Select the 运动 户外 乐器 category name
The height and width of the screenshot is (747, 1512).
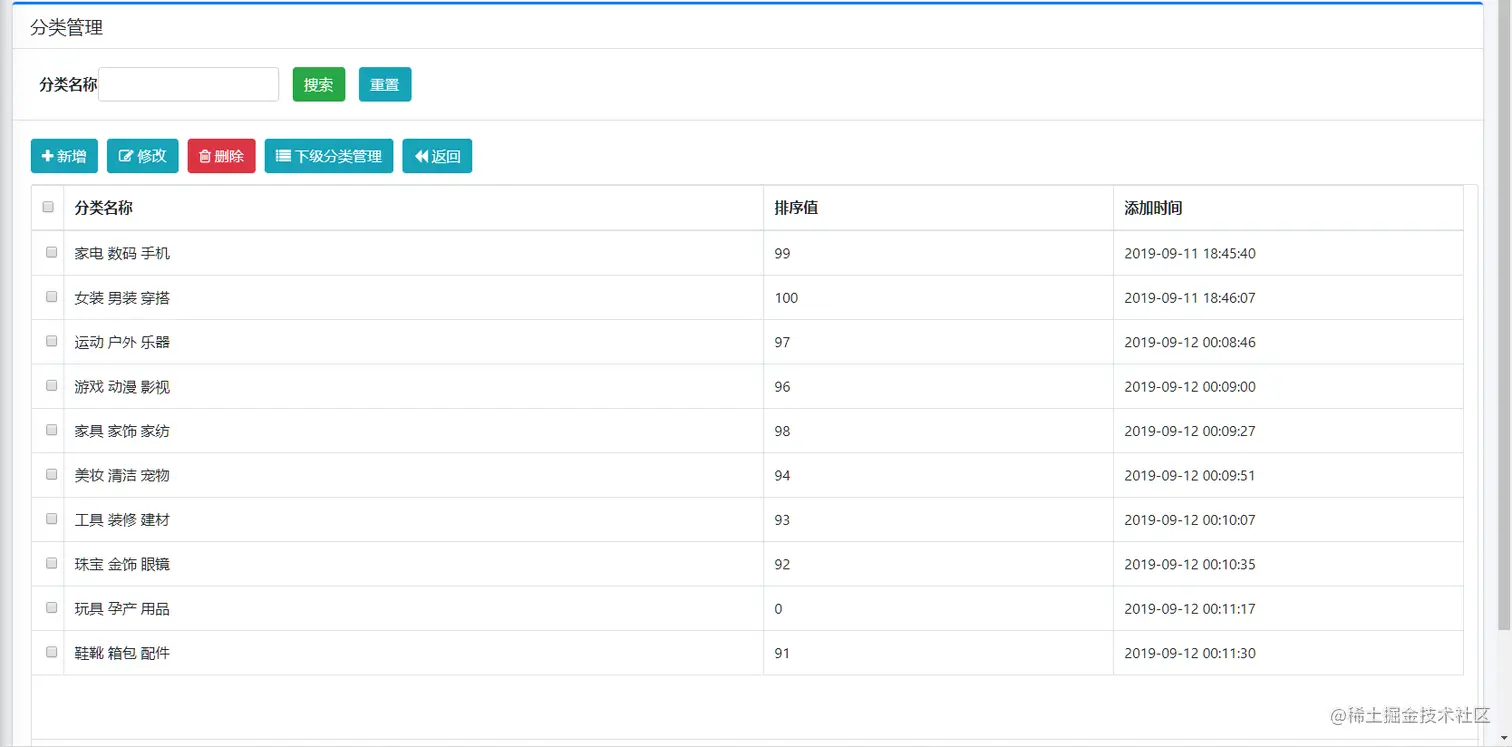(122, 342)
